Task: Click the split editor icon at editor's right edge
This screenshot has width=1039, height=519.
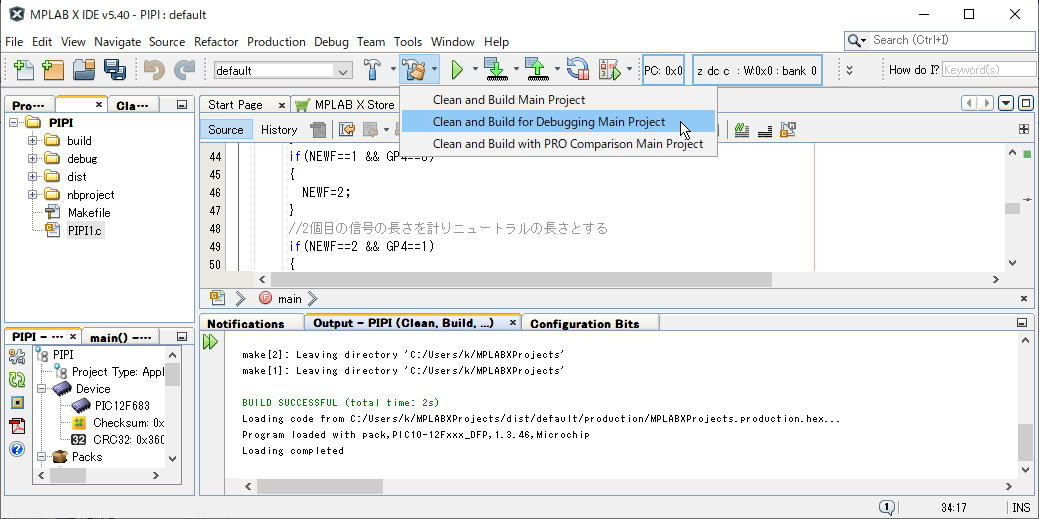Action: [1024, 130]
